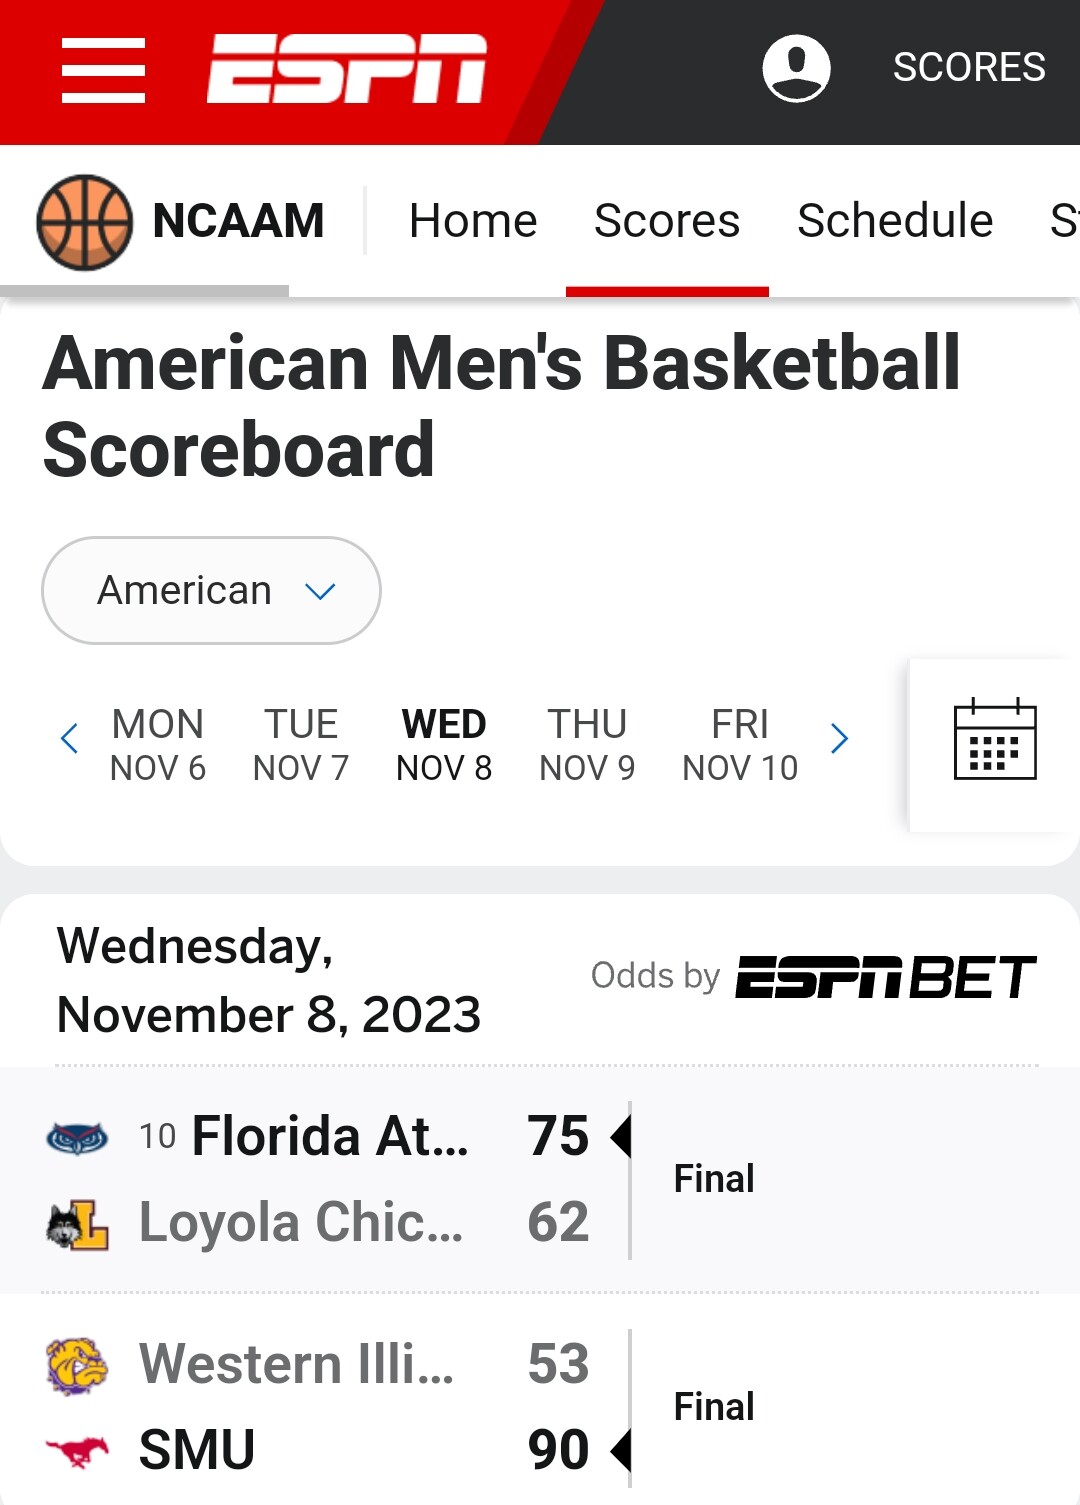Open the user profile icon
1080x1505 pixels.
point(796,68)
